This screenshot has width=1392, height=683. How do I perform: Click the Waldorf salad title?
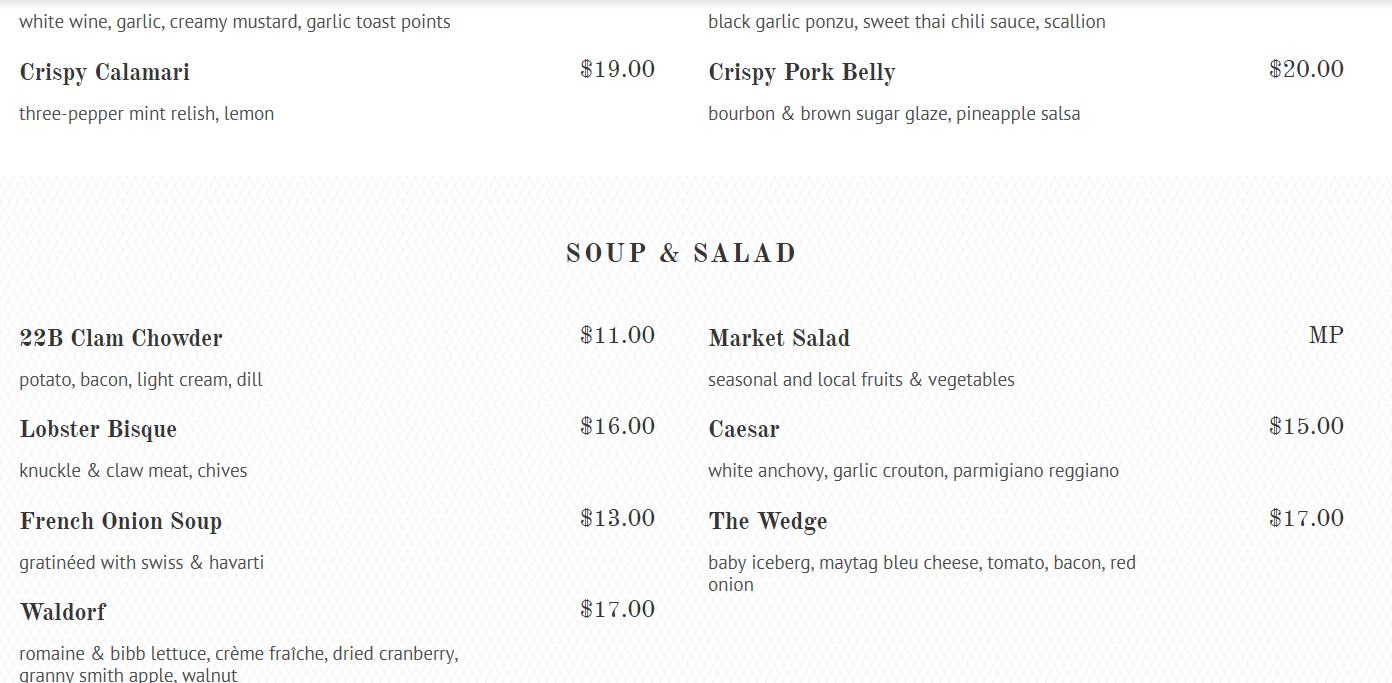point(62,611)
